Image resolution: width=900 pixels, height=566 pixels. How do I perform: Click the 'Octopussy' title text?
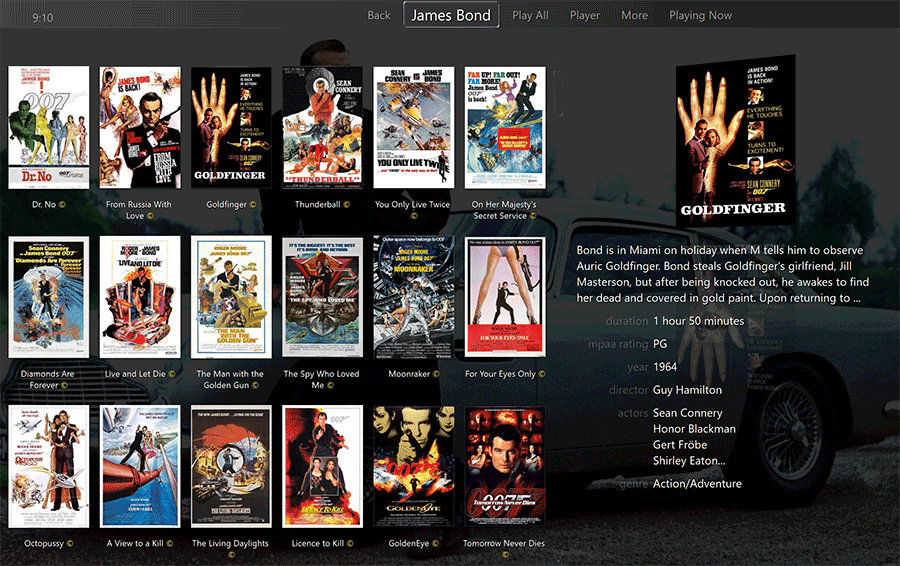click(44, 544)
